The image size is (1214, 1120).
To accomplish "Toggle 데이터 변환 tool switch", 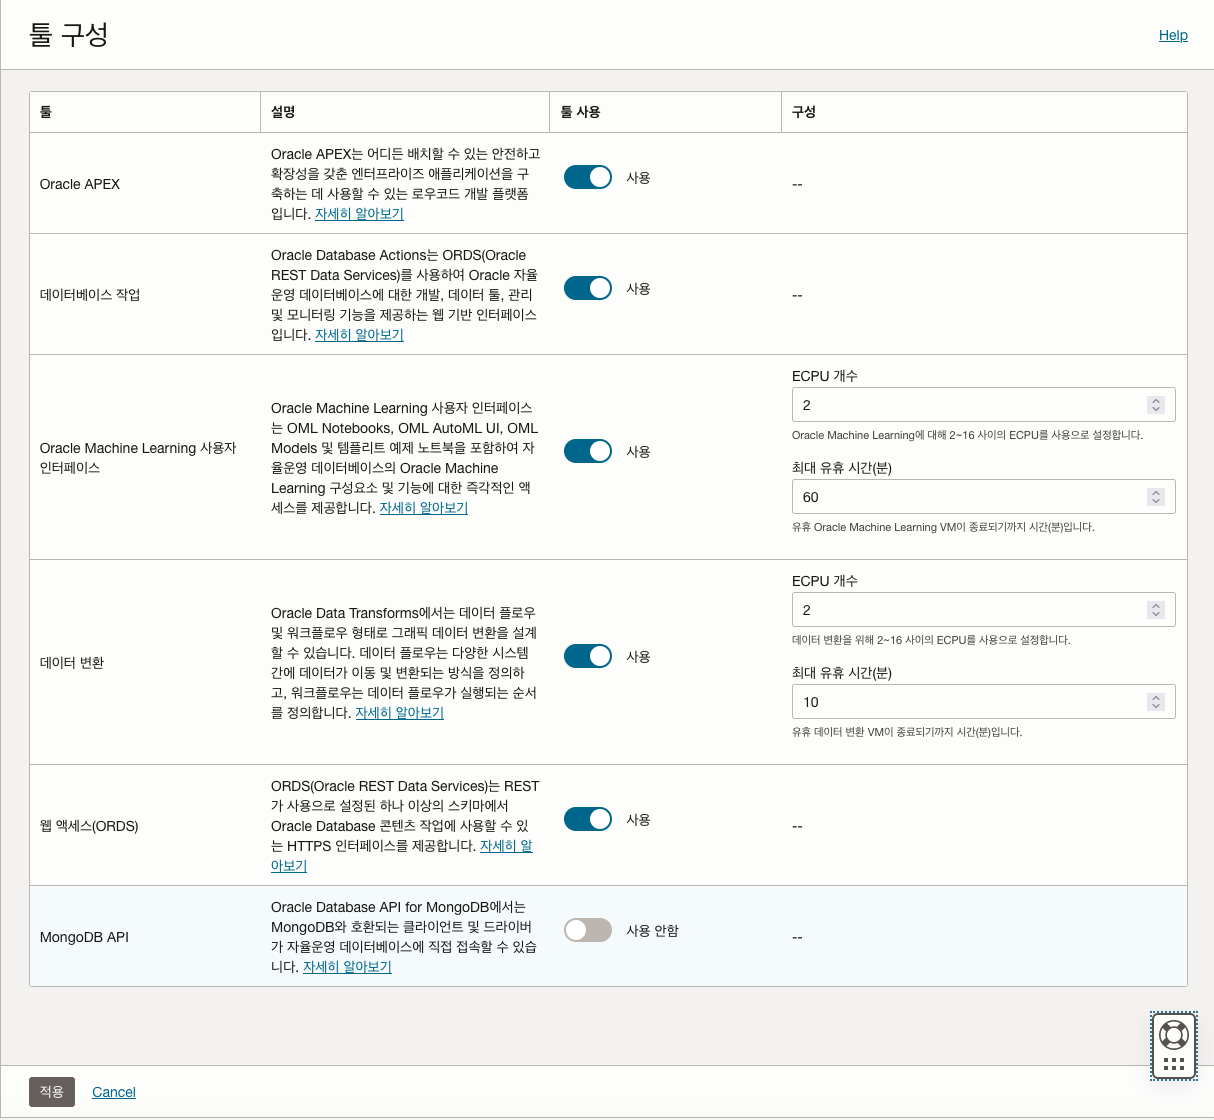I will coord(588,656).
